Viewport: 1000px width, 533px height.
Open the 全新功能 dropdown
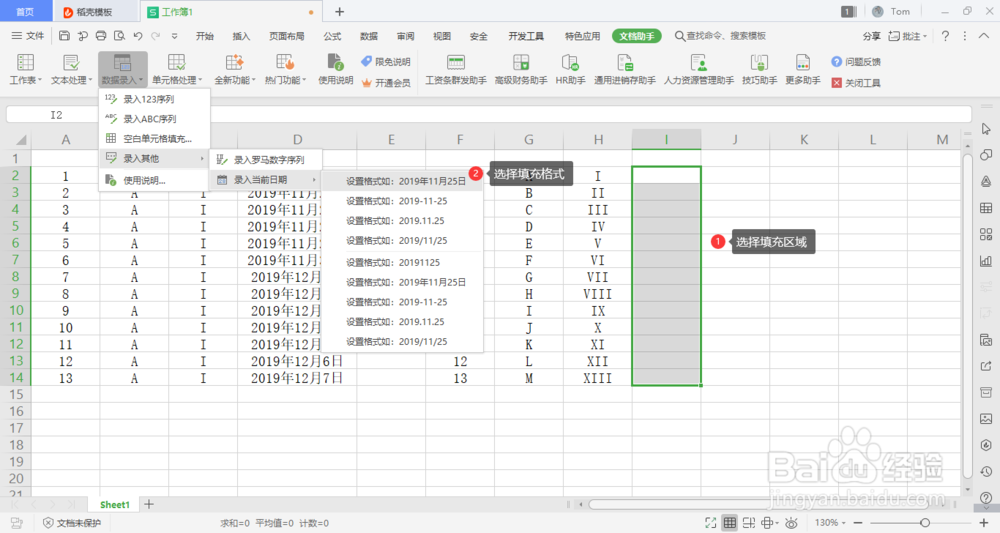pyautogui.click(x=235, y=69)
